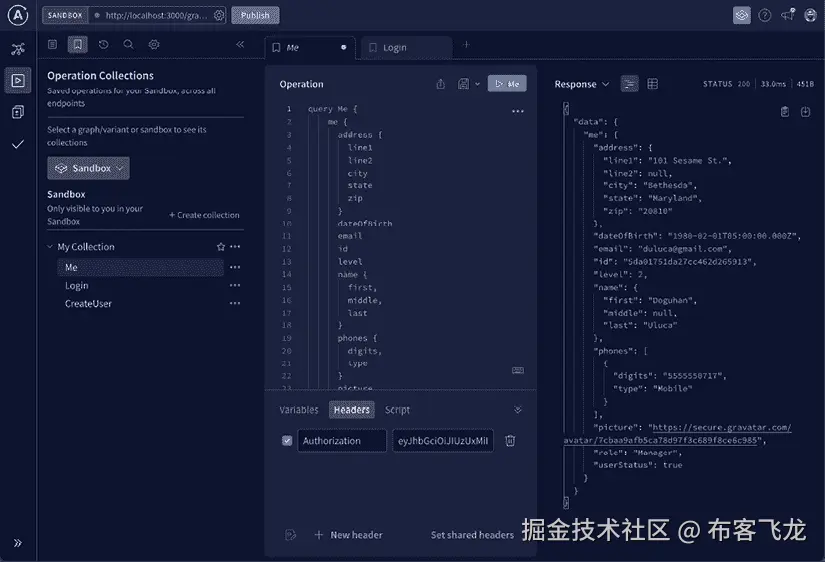Open more options for CreateUser operation
The image size is (825, 562).
coord(235,303)
